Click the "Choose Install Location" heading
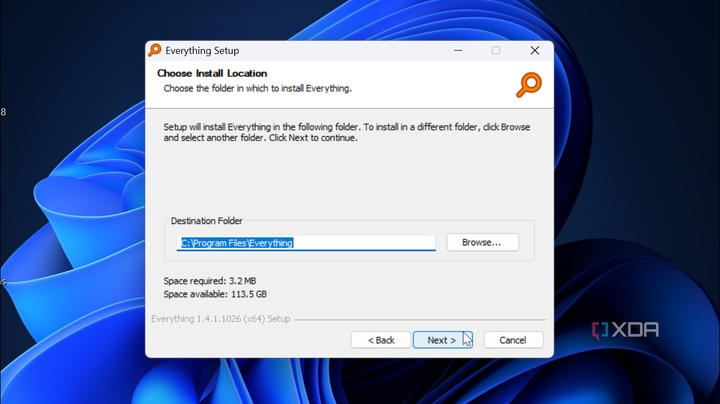The height and width of the screenshot is (404, 720). point(212,73)
